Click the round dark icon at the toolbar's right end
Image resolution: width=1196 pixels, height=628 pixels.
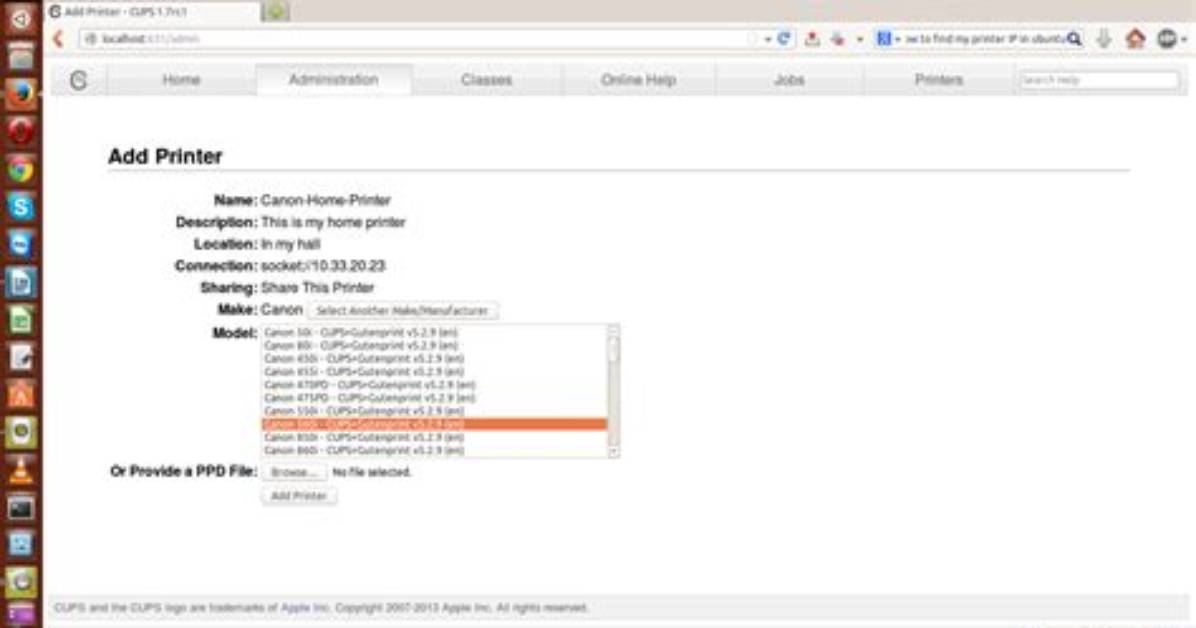coord(1167,38)
